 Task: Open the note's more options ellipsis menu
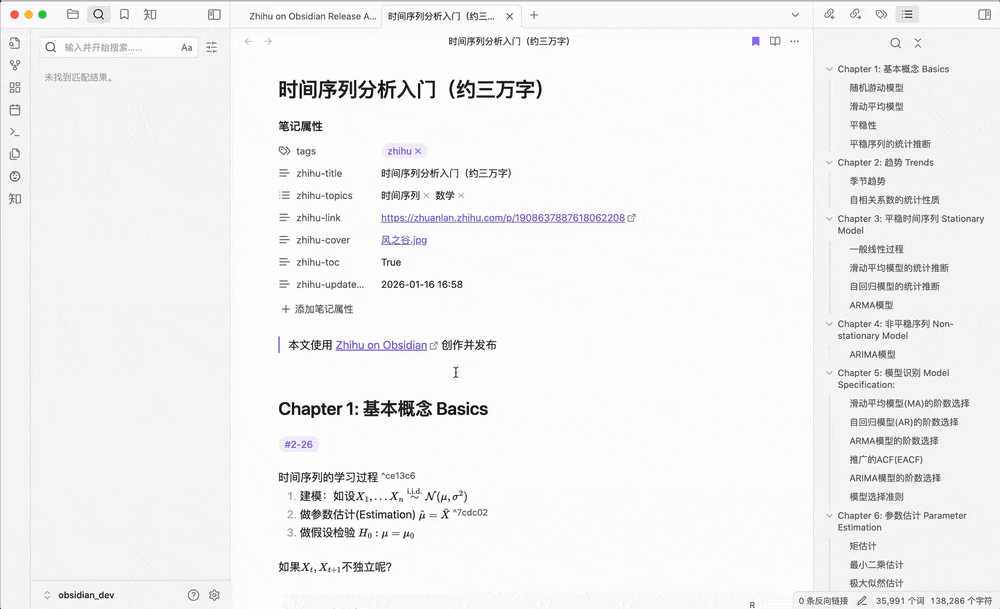click(x=797, y=41)
